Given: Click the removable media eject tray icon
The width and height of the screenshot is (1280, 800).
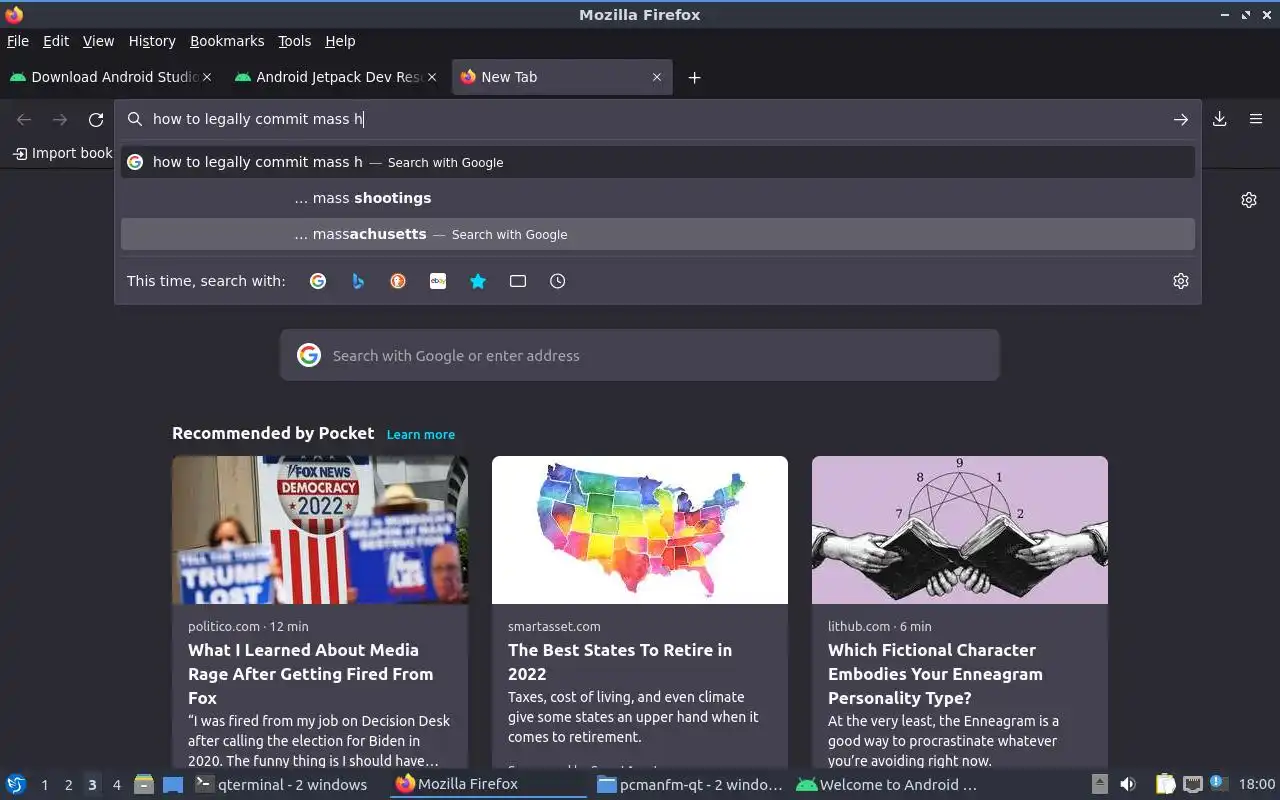Looking at the screenshot, I should pyautogui.click(x=1099, y=785).
